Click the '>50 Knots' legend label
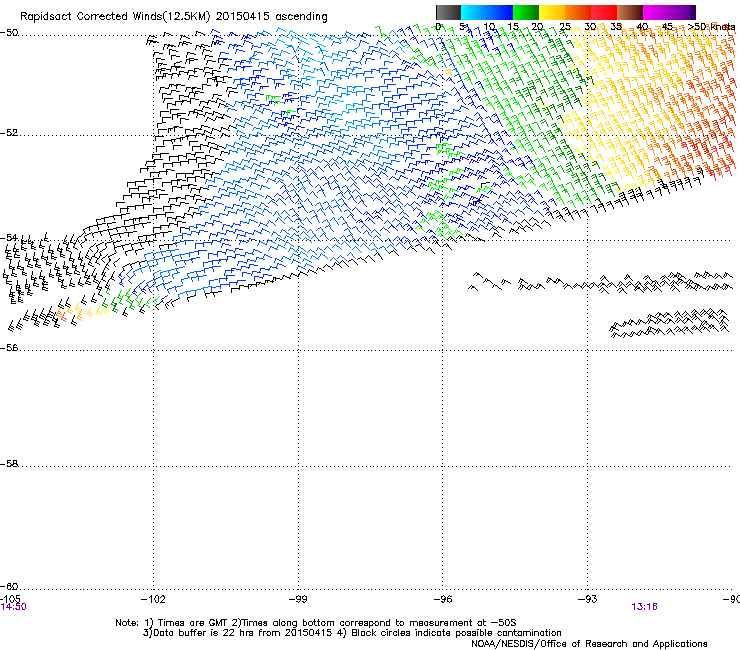The width and height of the screenshot is (740, 650). [712, 27]
